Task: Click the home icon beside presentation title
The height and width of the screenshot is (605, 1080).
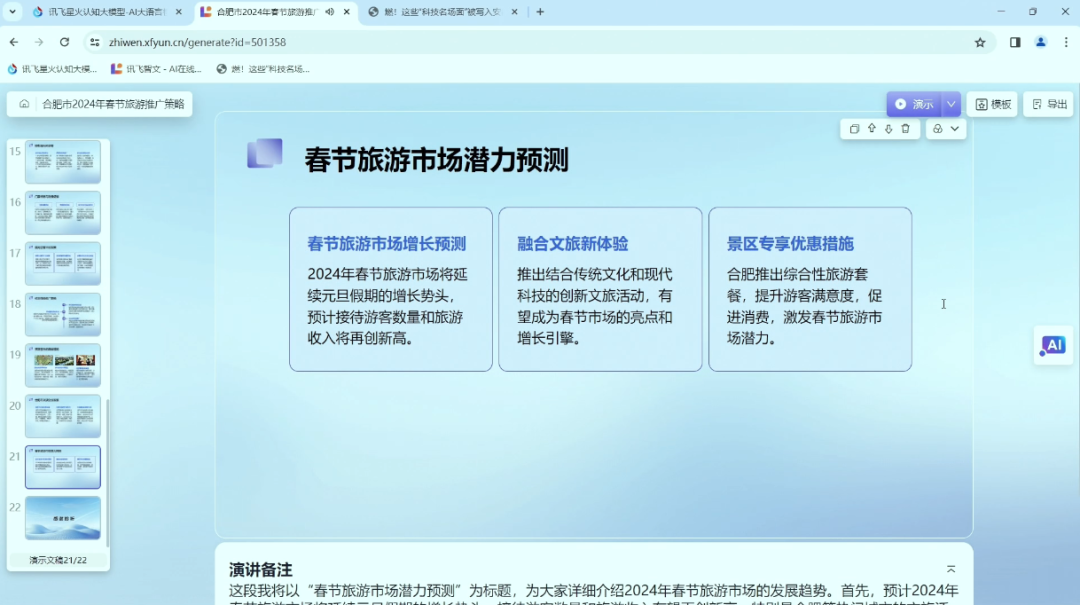Action: coord(24,104)
